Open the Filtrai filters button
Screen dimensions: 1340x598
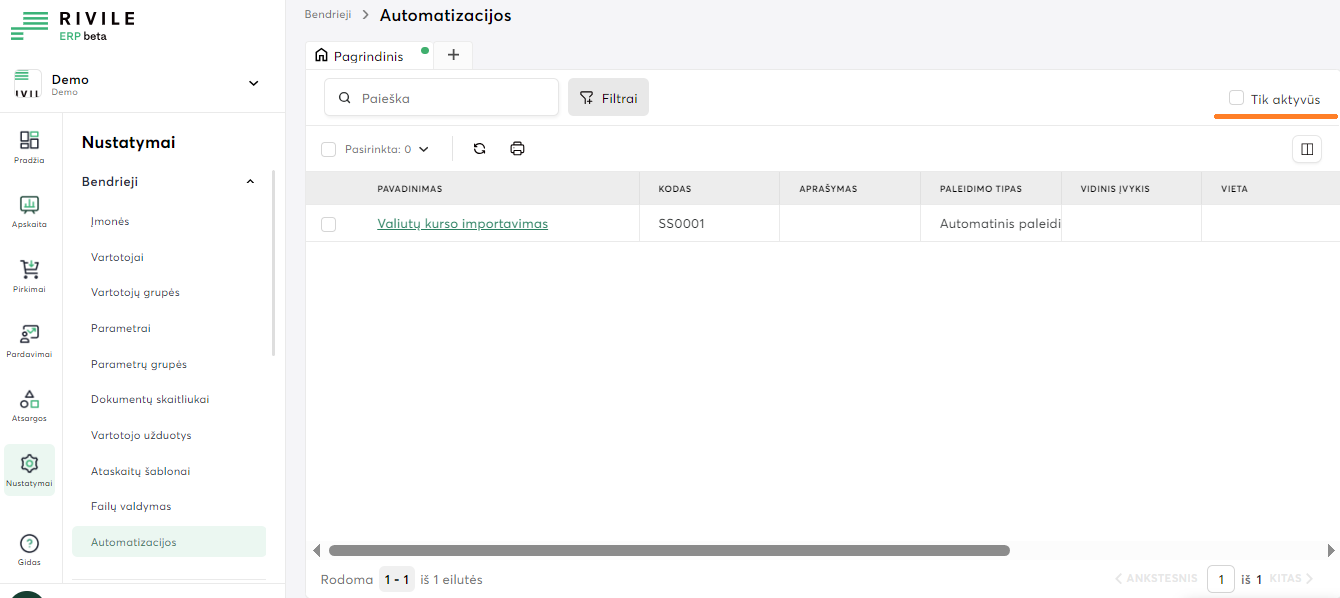tap(608, 98)
